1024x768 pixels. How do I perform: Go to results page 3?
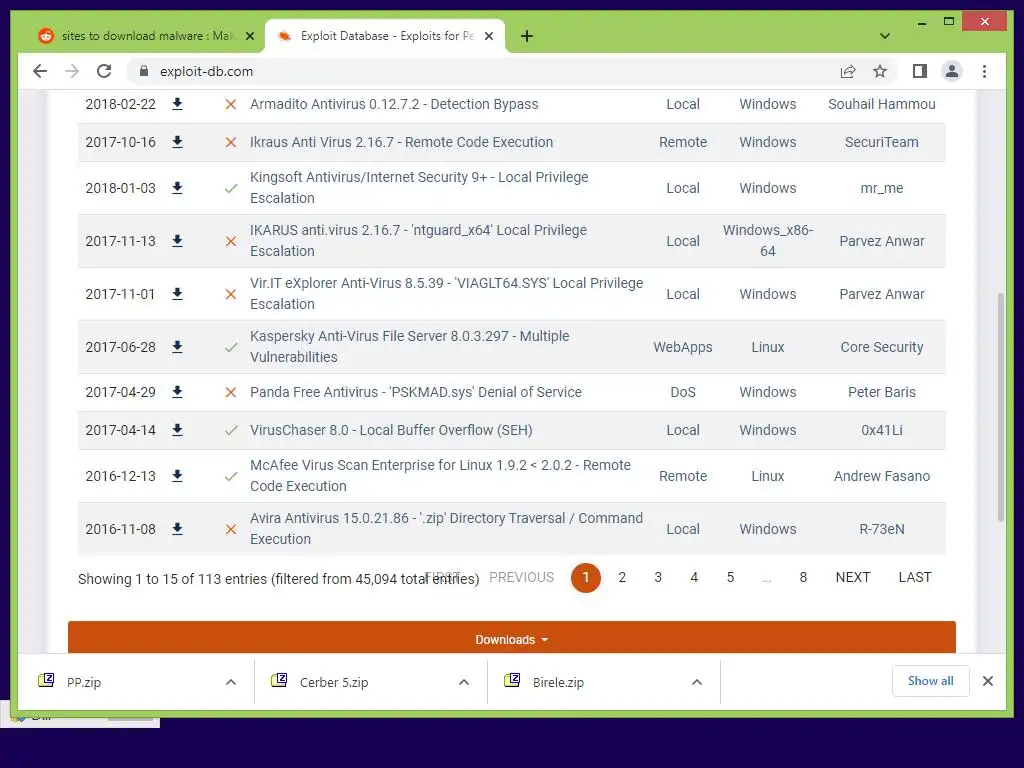click(658, 577)
